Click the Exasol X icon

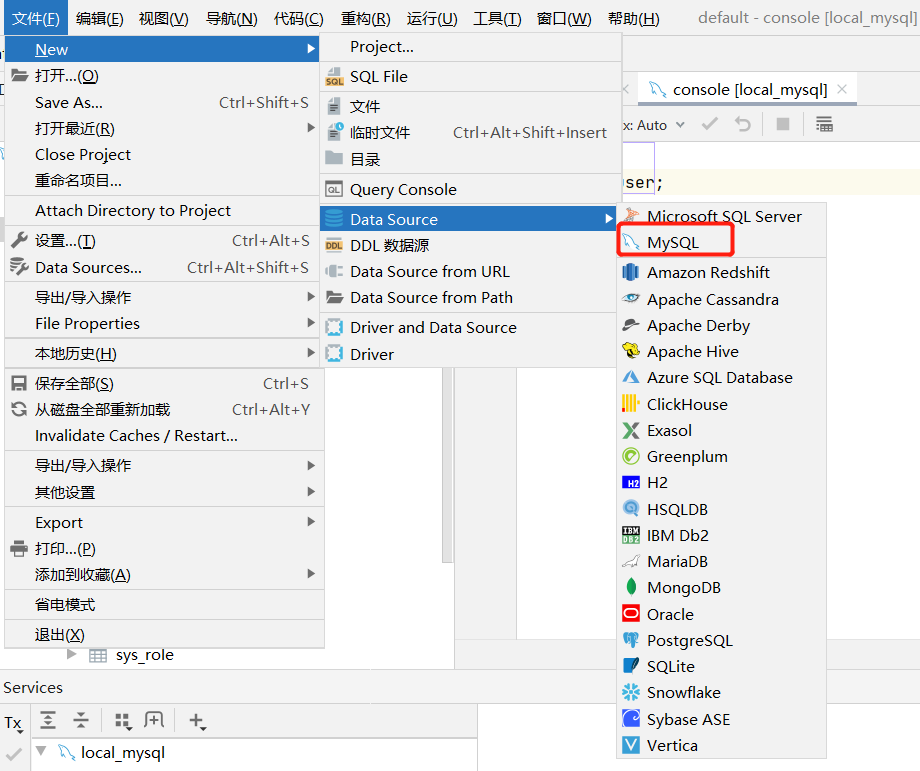click(631, 430)
